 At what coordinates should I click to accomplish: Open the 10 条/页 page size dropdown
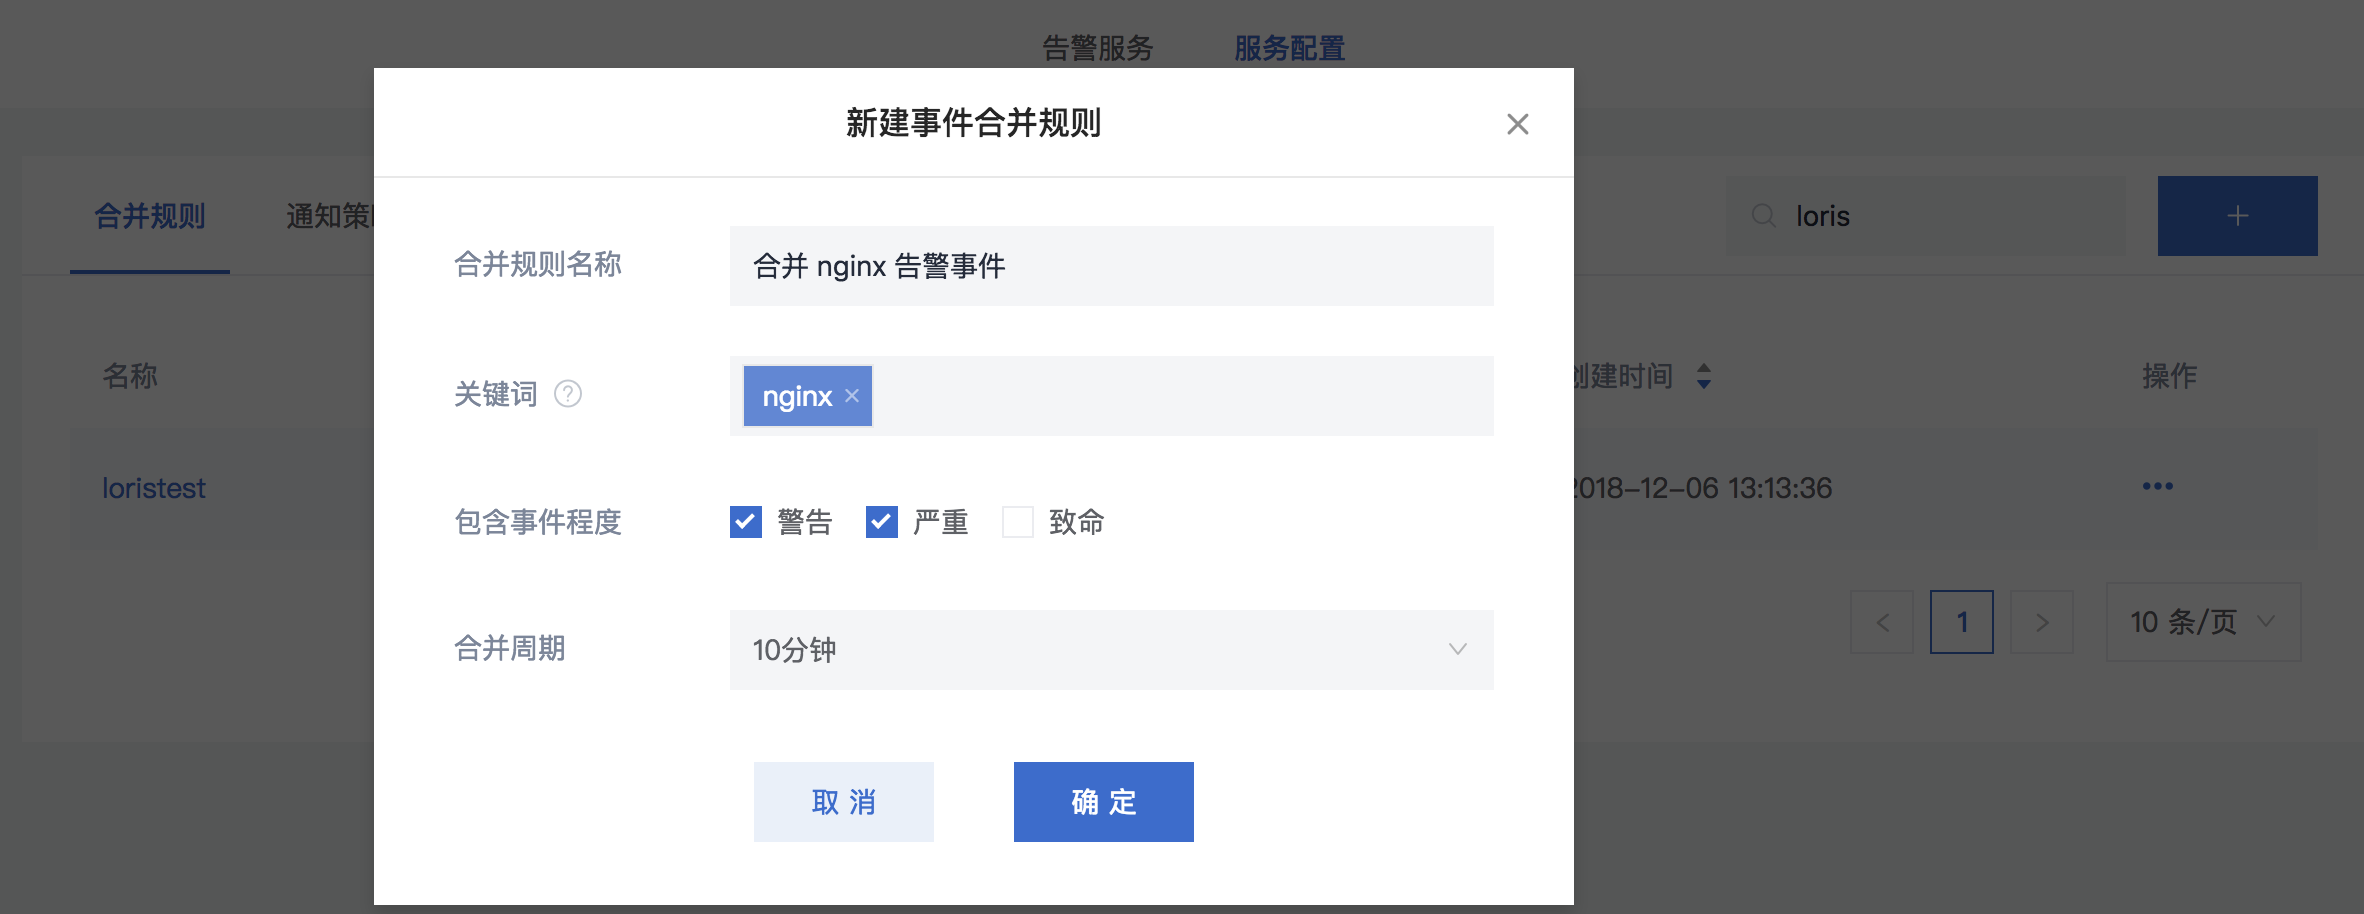(2203, 622)
